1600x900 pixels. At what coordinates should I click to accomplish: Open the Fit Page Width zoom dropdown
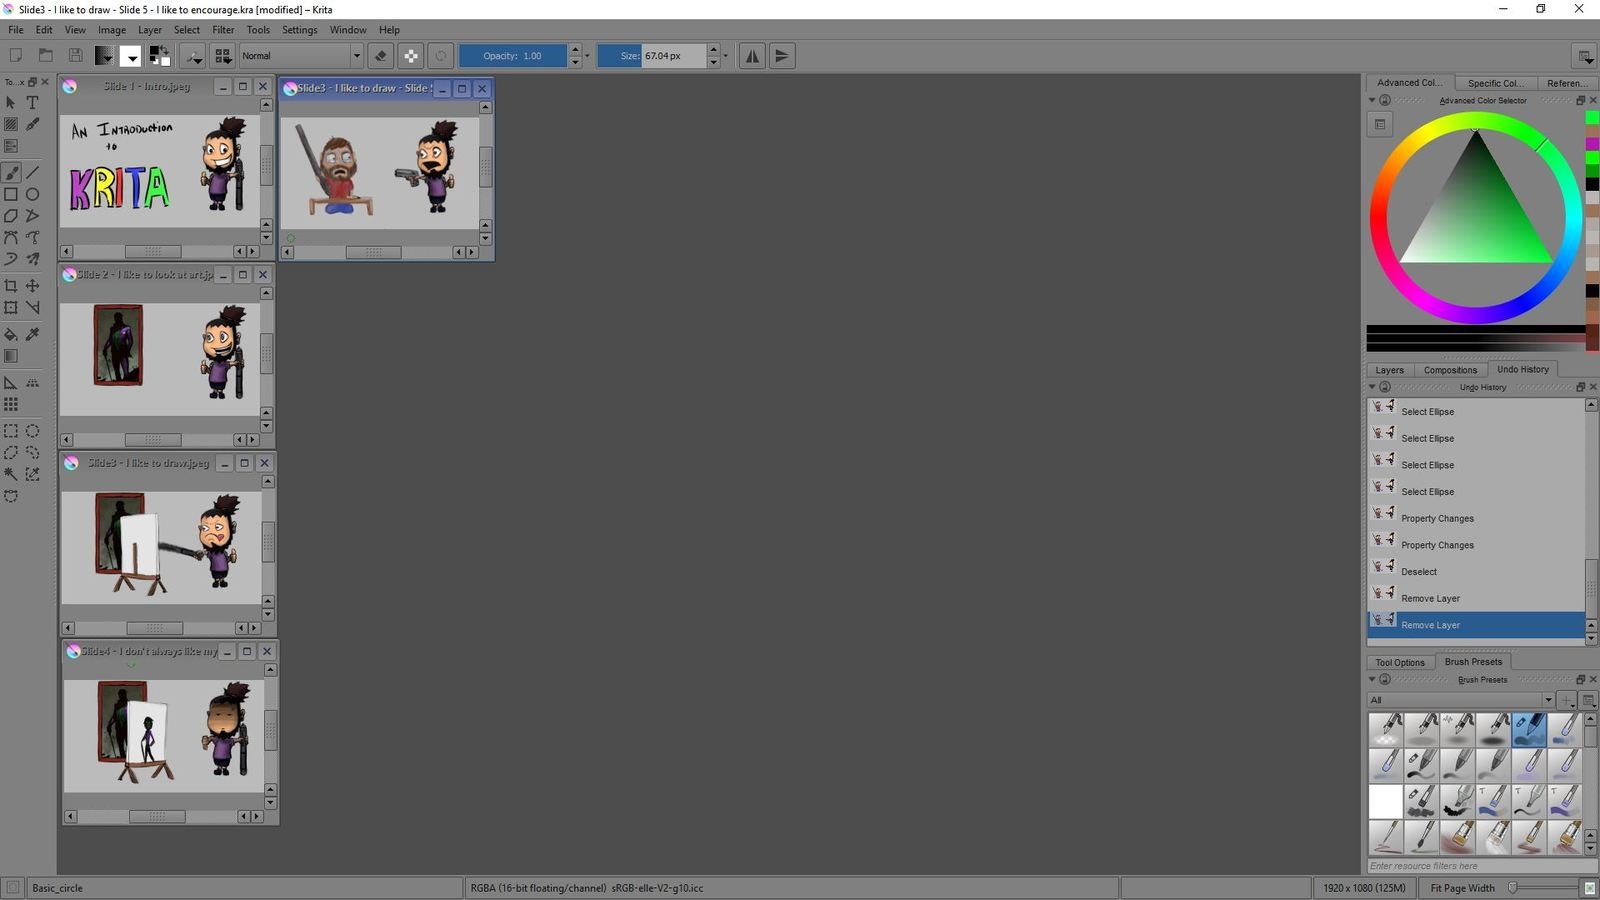tap(1463, 888)
